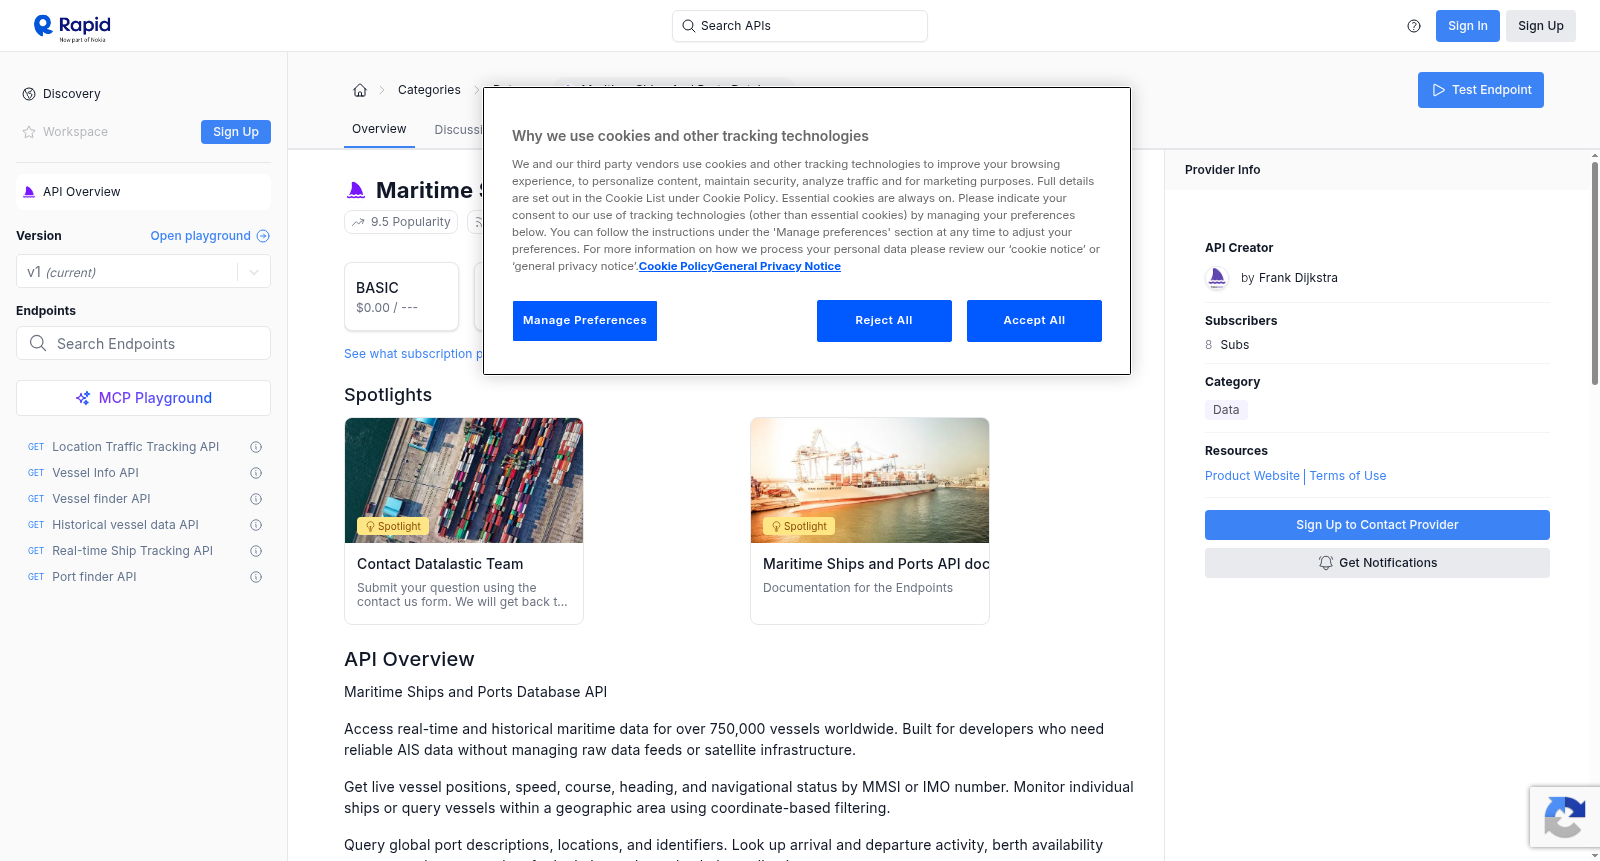Click the Data category tag
This screenshot has width=1600, height=861.
(x=1226, y=410)
